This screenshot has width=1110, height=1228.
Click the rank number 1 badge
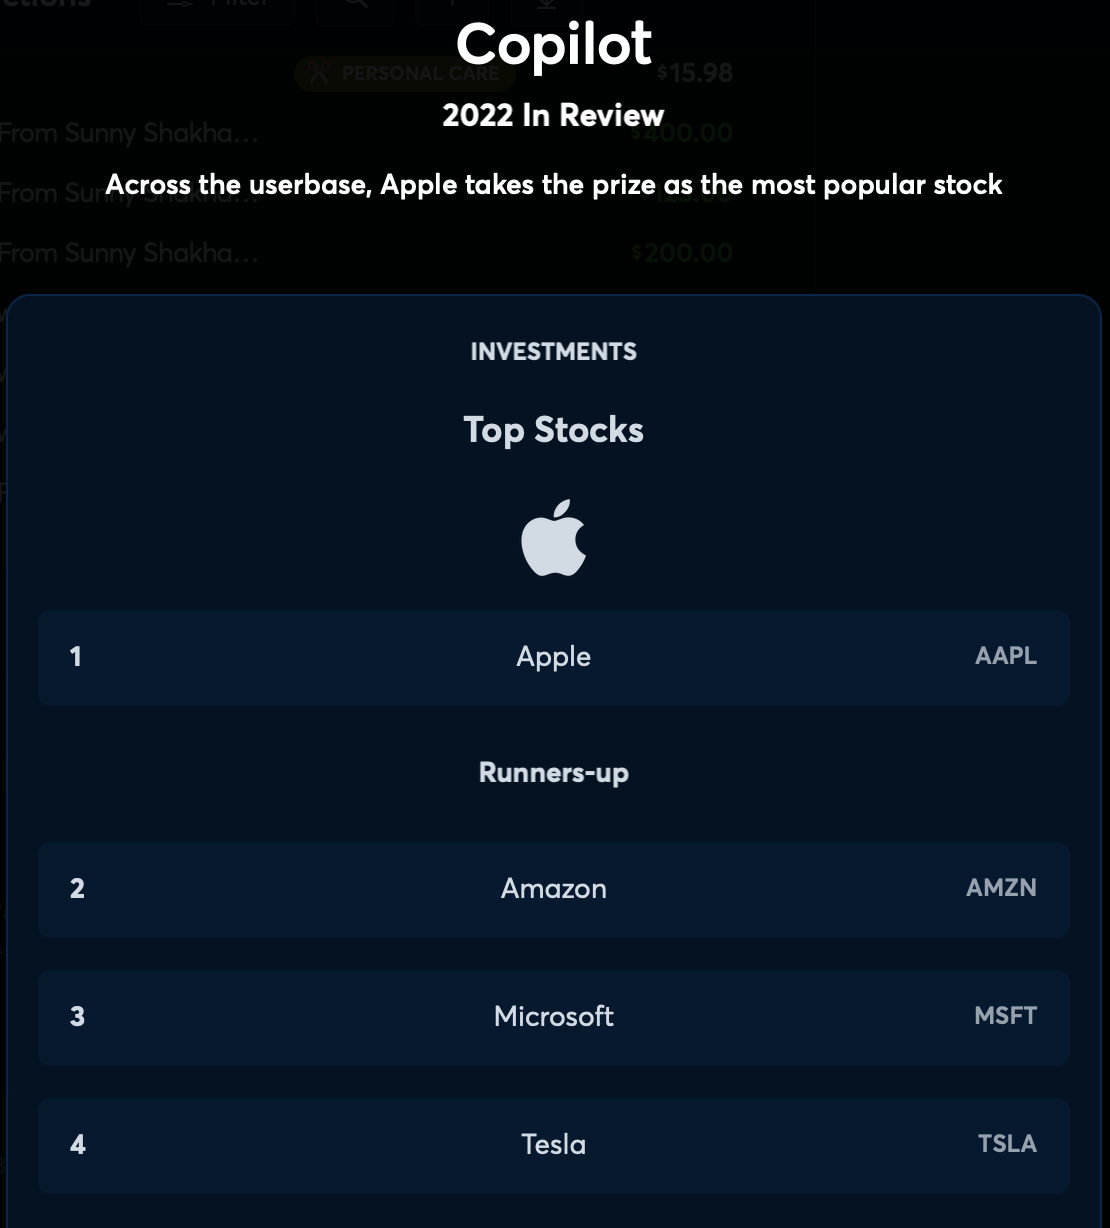(76, 657)
